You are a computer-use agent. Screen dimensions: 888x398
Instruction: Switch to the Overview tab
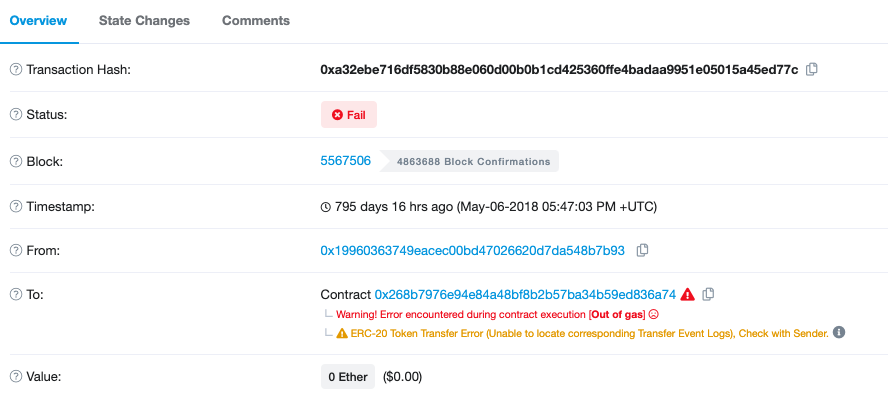point(39,21)
